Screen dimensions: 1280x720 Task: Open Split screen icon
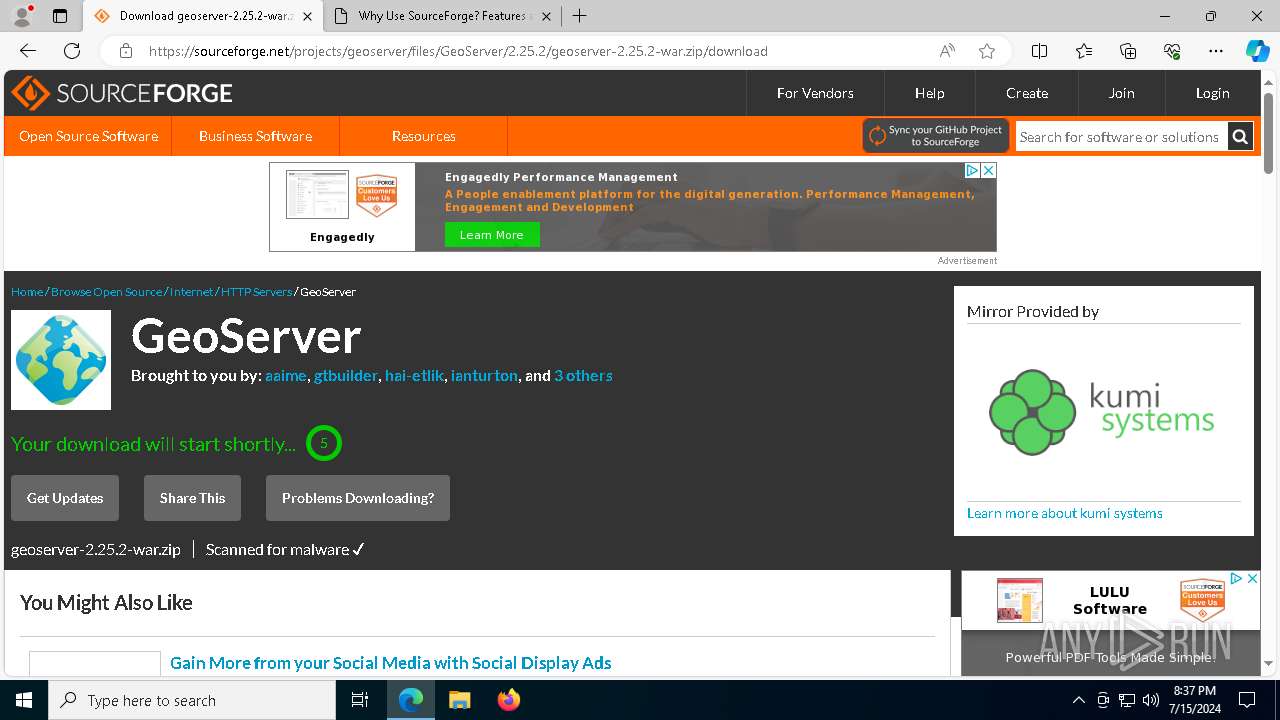click(x=1039, y=51)
